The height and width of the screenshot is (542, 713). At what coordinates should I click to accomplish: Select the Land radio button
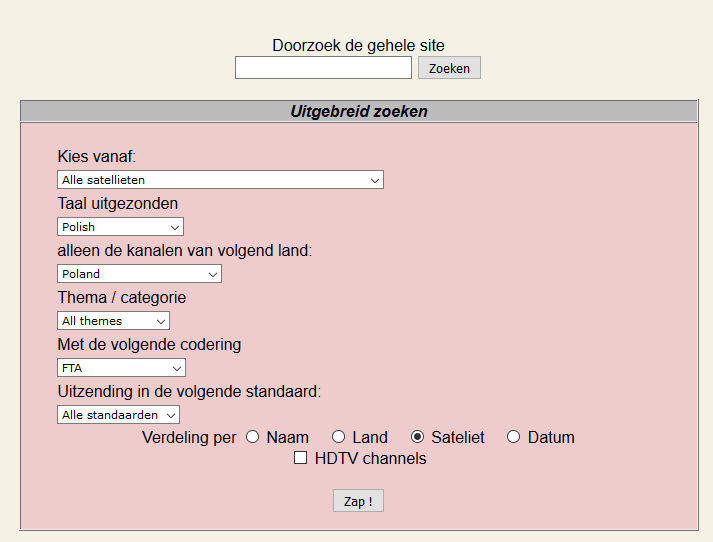338,437
